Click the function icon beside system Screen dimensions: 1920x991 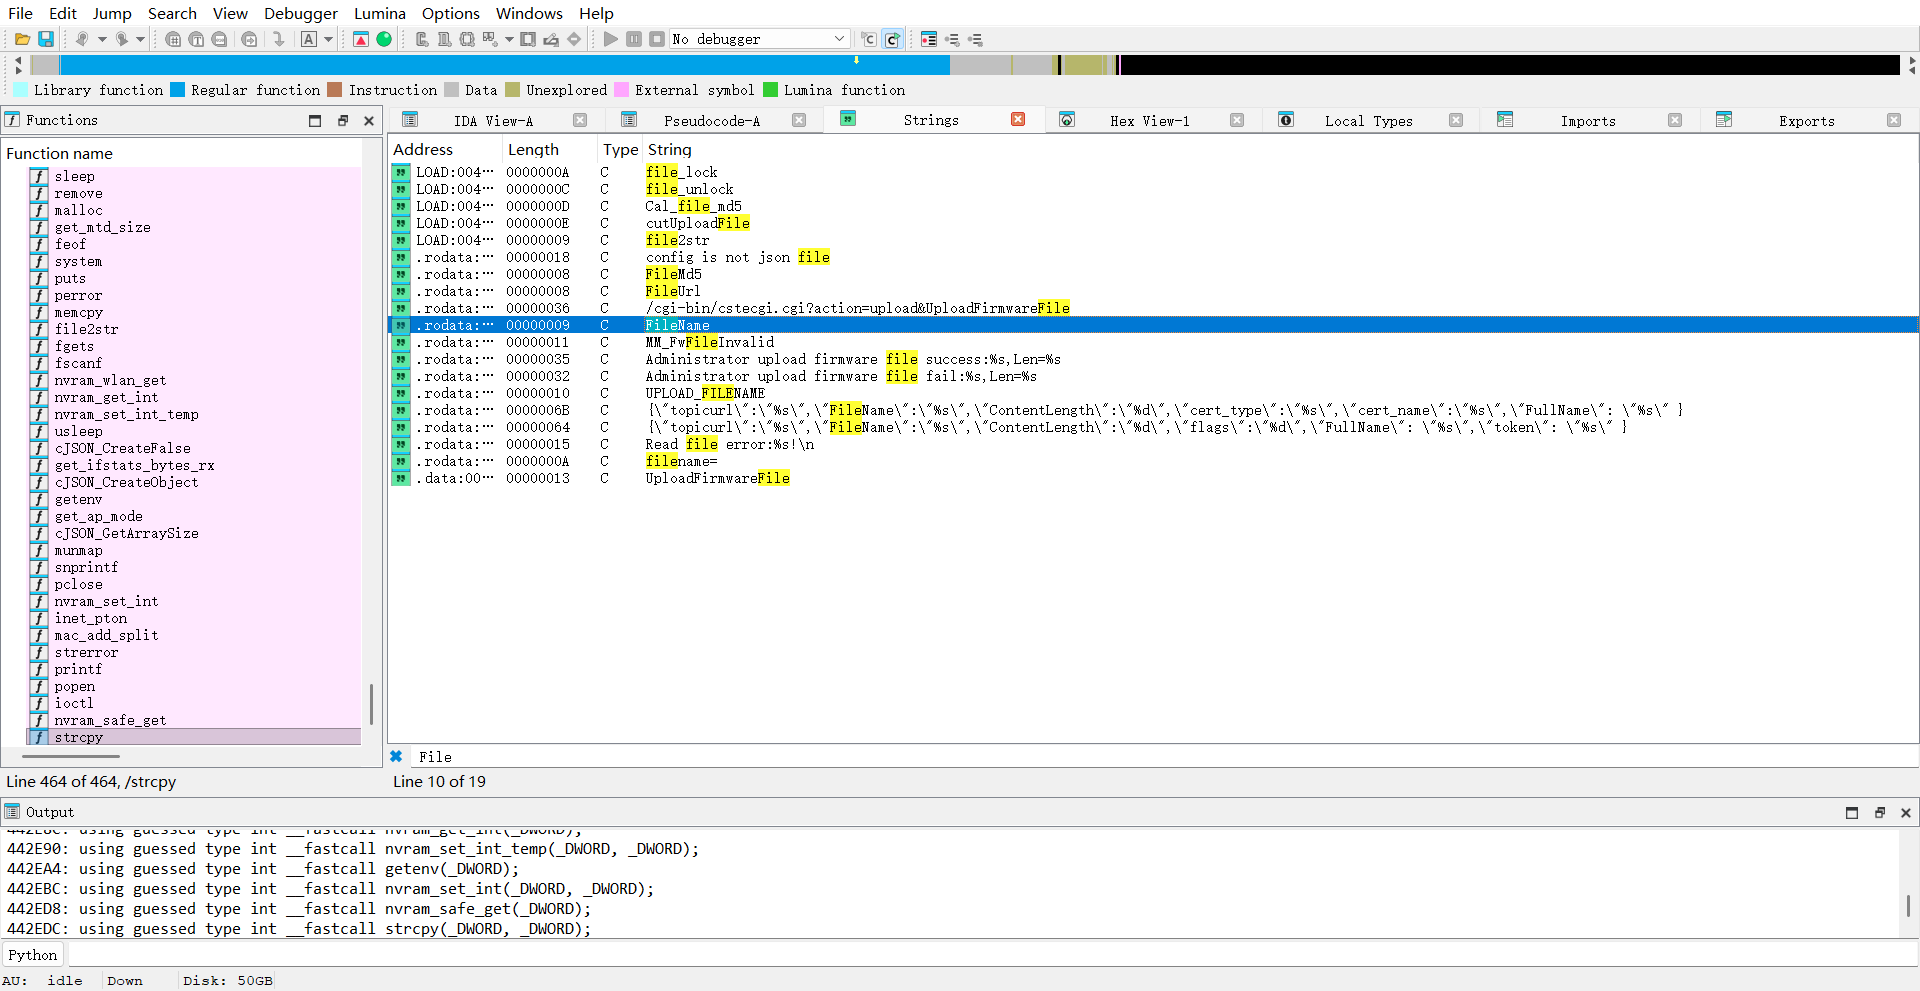(x=39, y=261)
